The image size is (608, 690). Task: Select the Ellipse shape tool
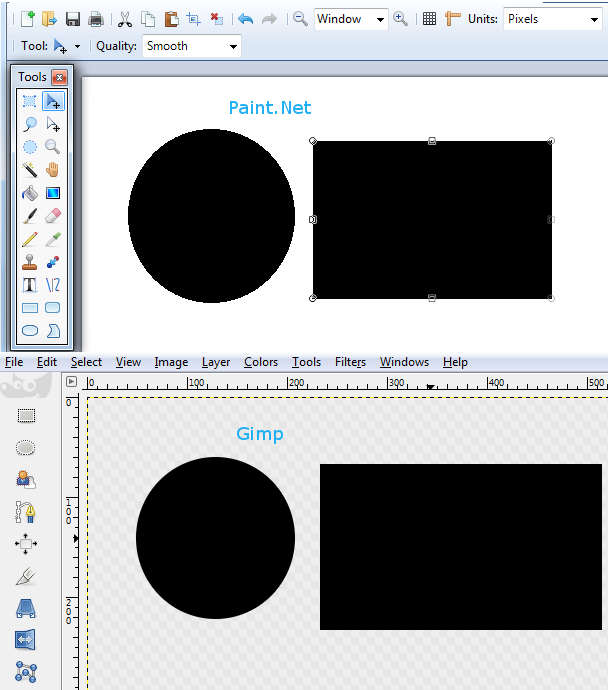point(30,330)
